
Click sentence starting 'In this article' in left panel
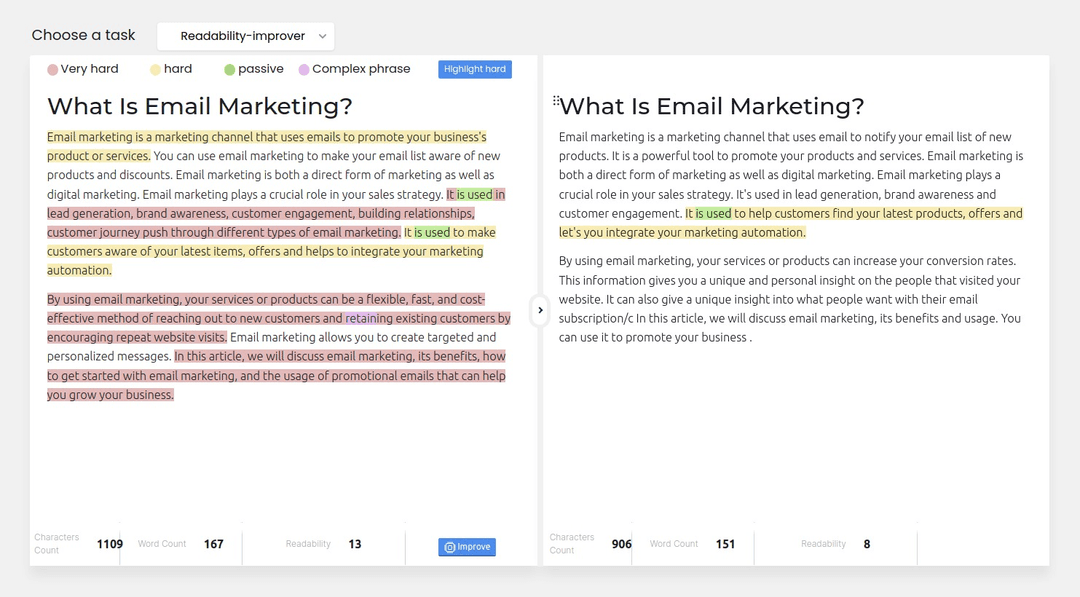click(x=276, y=375)
